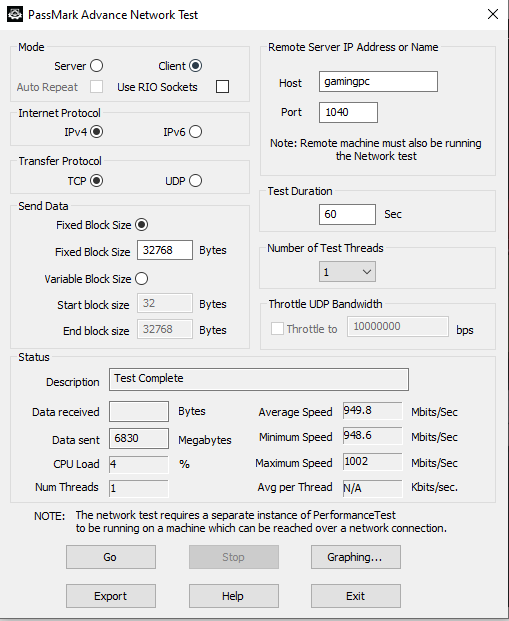Close the Advance Network Test window
The height and width of the screenshot is (621, 509).
pyautogui.click(x=492, y=14)
